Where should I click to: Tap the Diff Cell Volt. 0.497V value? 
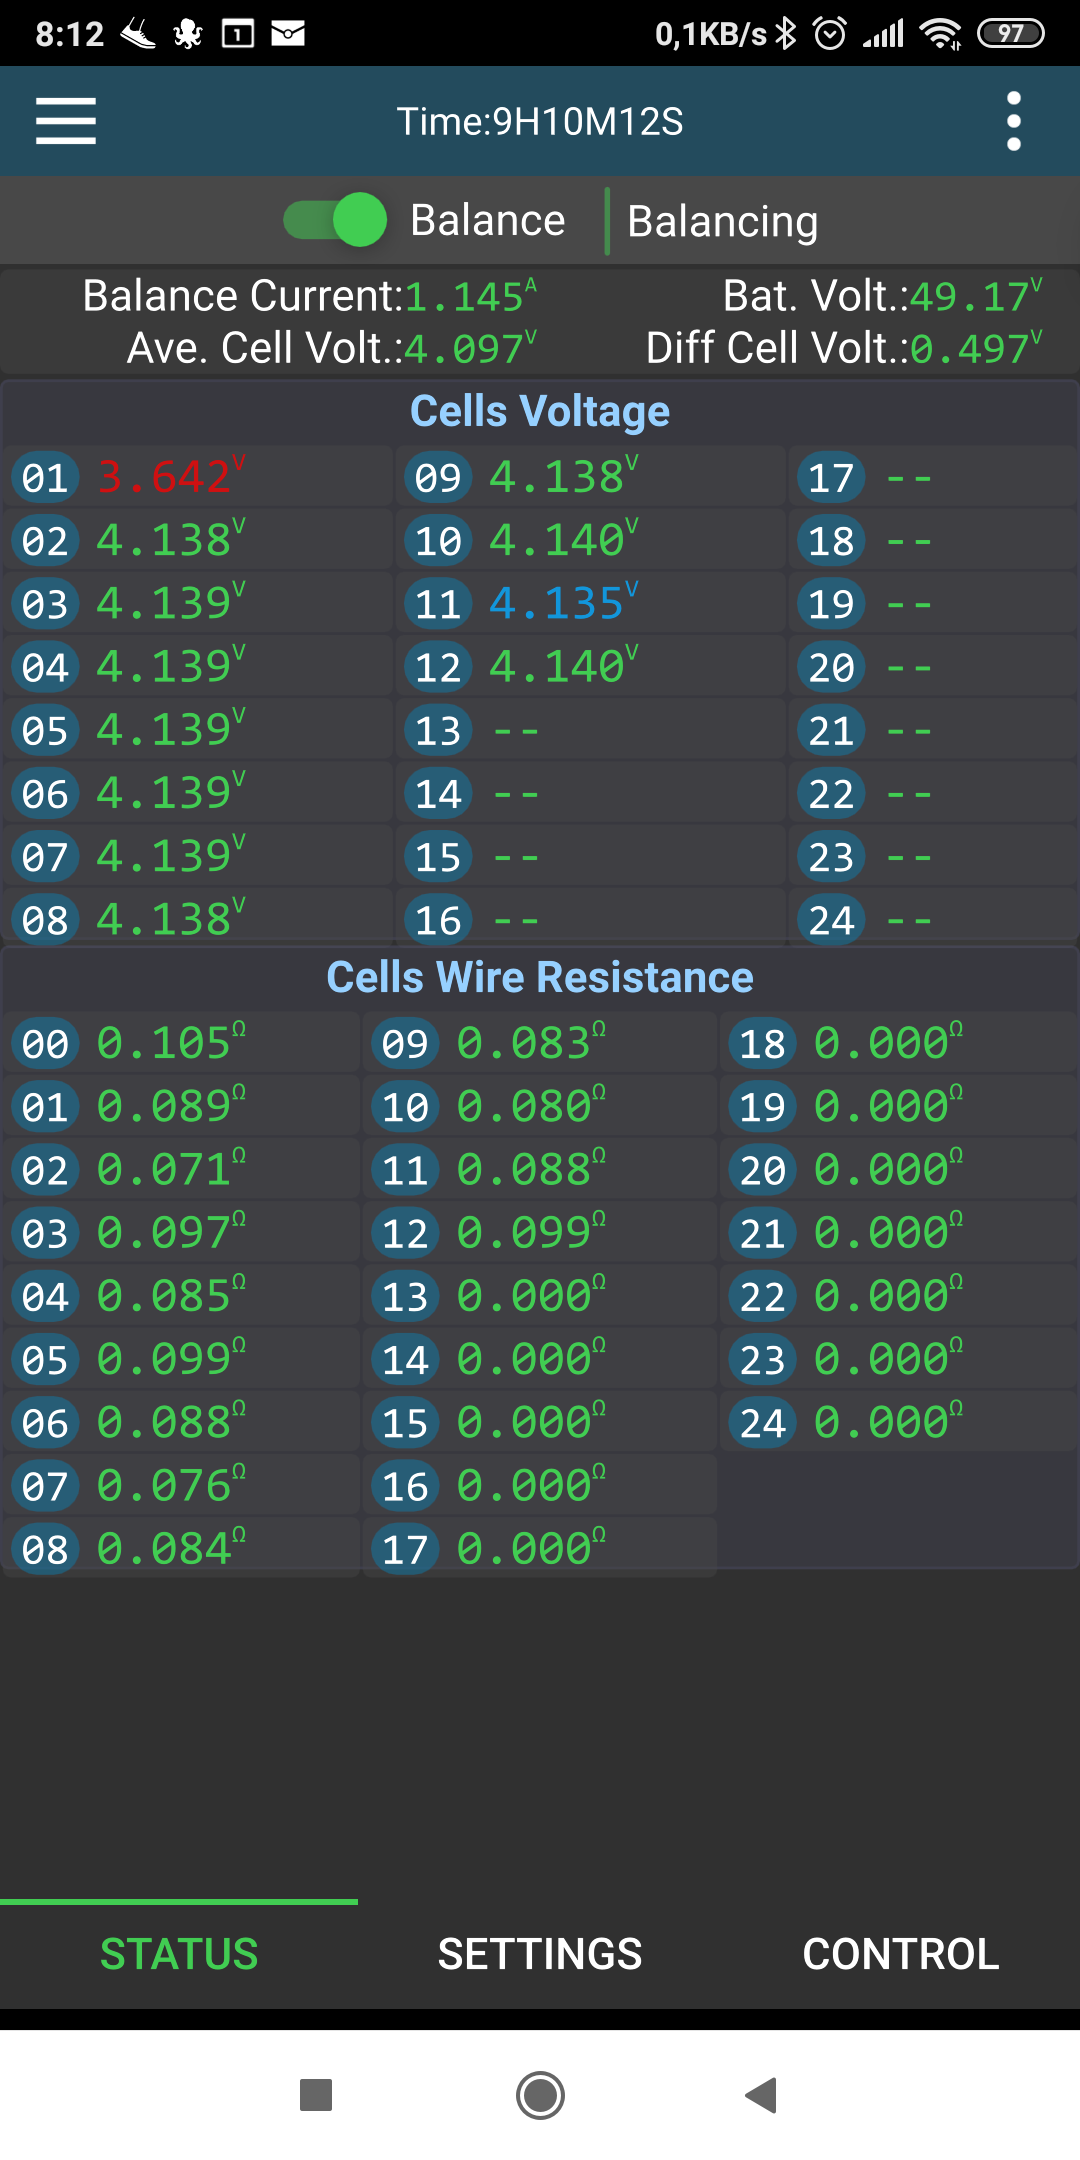[x=976, y=348]
